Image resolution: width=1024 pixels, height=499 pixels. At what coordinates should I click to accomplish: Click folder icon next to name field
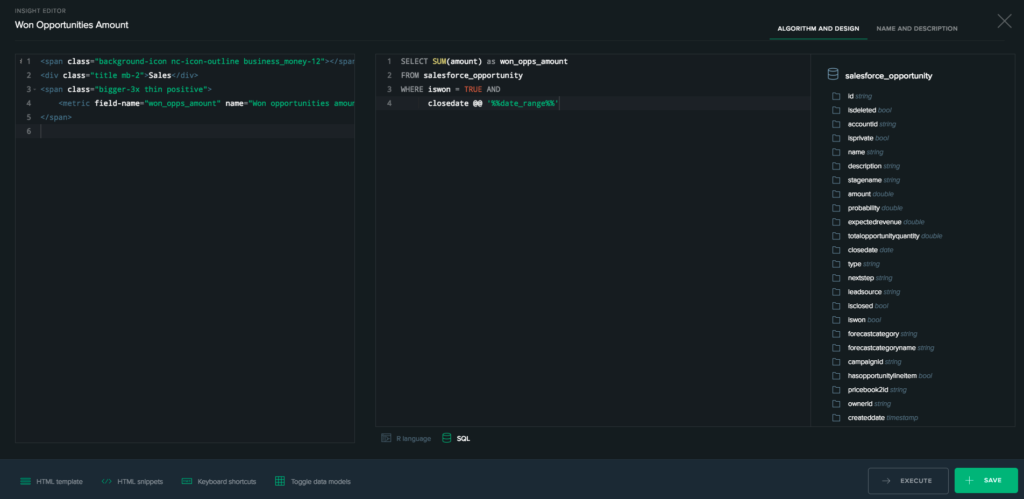tap(836, 152)
